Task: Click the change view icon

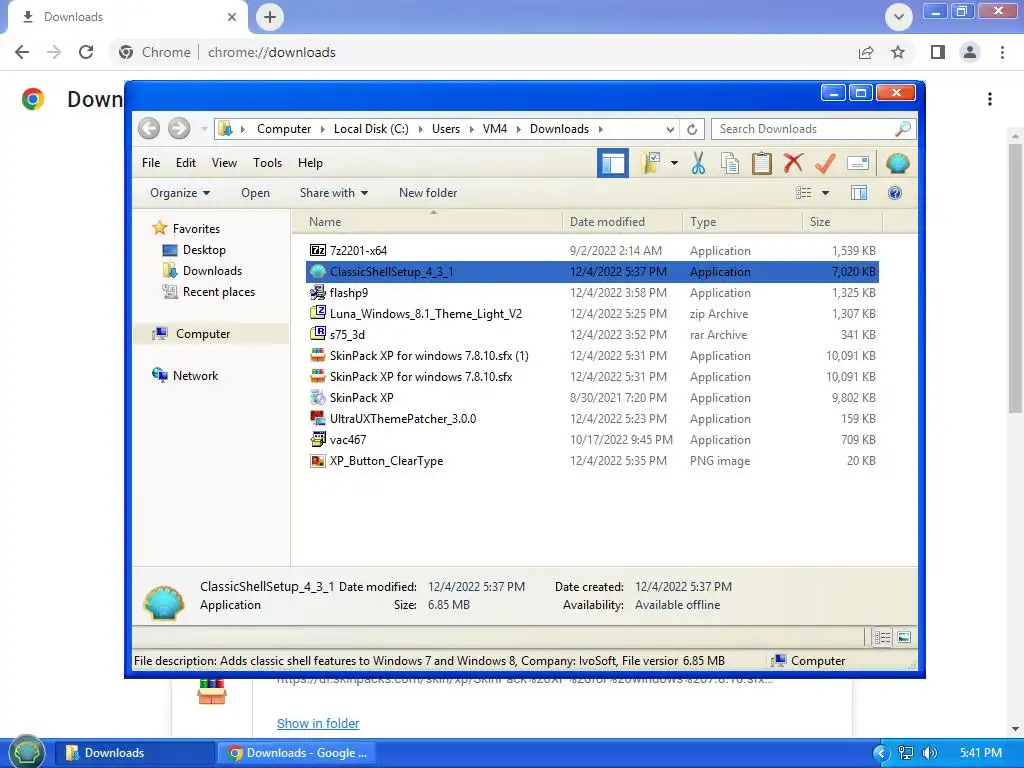Action: 803,193
